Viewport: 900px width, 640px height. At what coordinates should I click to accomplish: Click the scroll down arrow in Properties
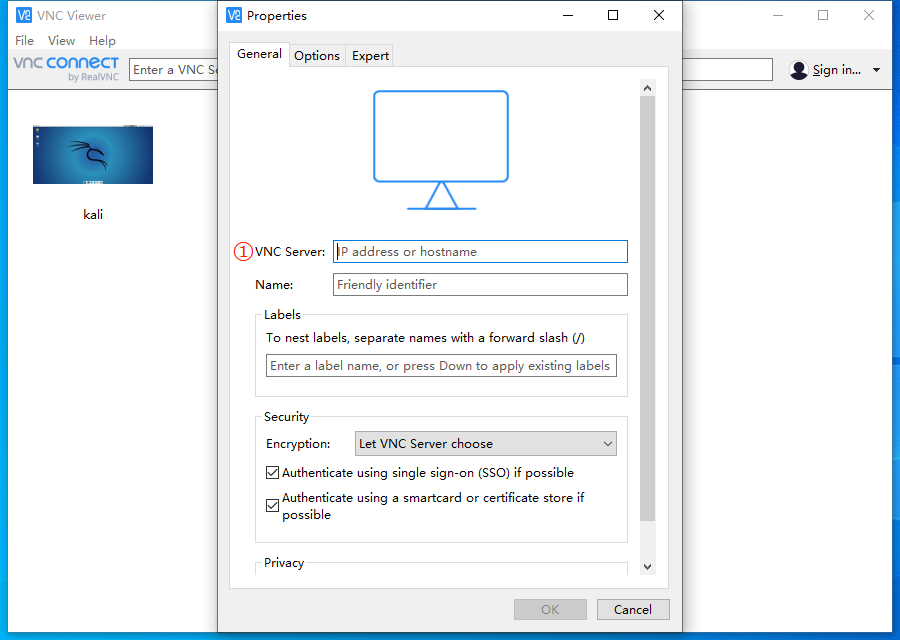[647, 567]
